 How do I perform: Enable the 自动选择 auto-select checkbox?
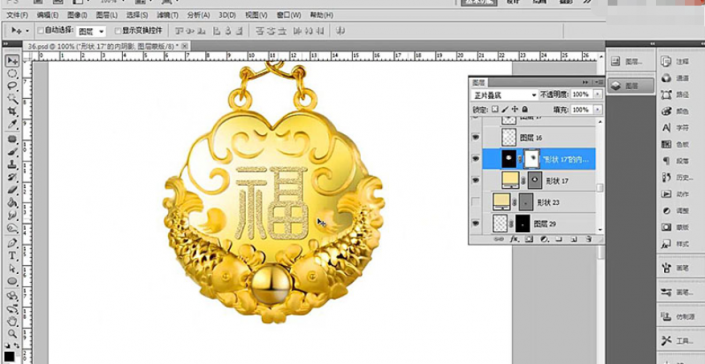point(40,31)
